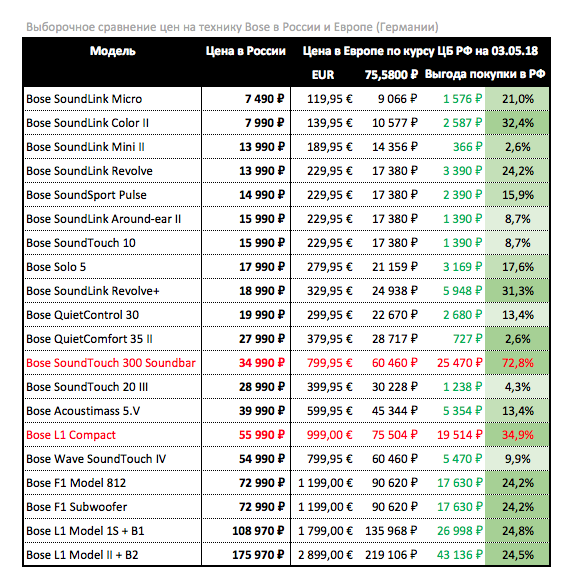The height and width of the screenshot is (582, 578).
Task: Click the red 72,8% cell
Action: [518, 363]
